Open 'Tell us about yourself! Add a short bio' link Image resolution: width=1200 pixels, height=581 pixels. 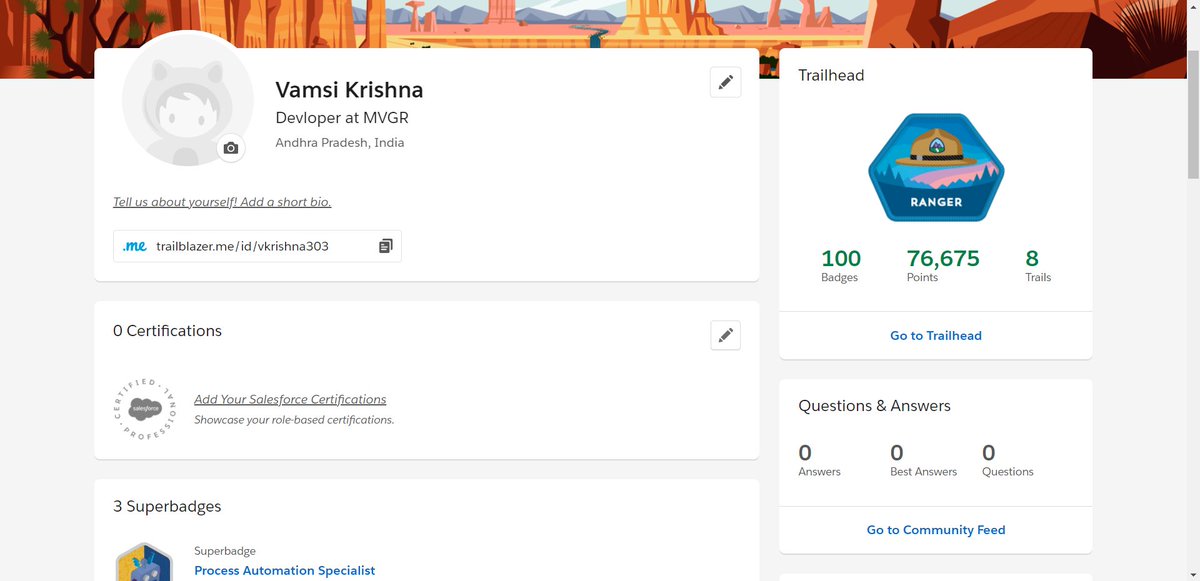click(222, 202)
